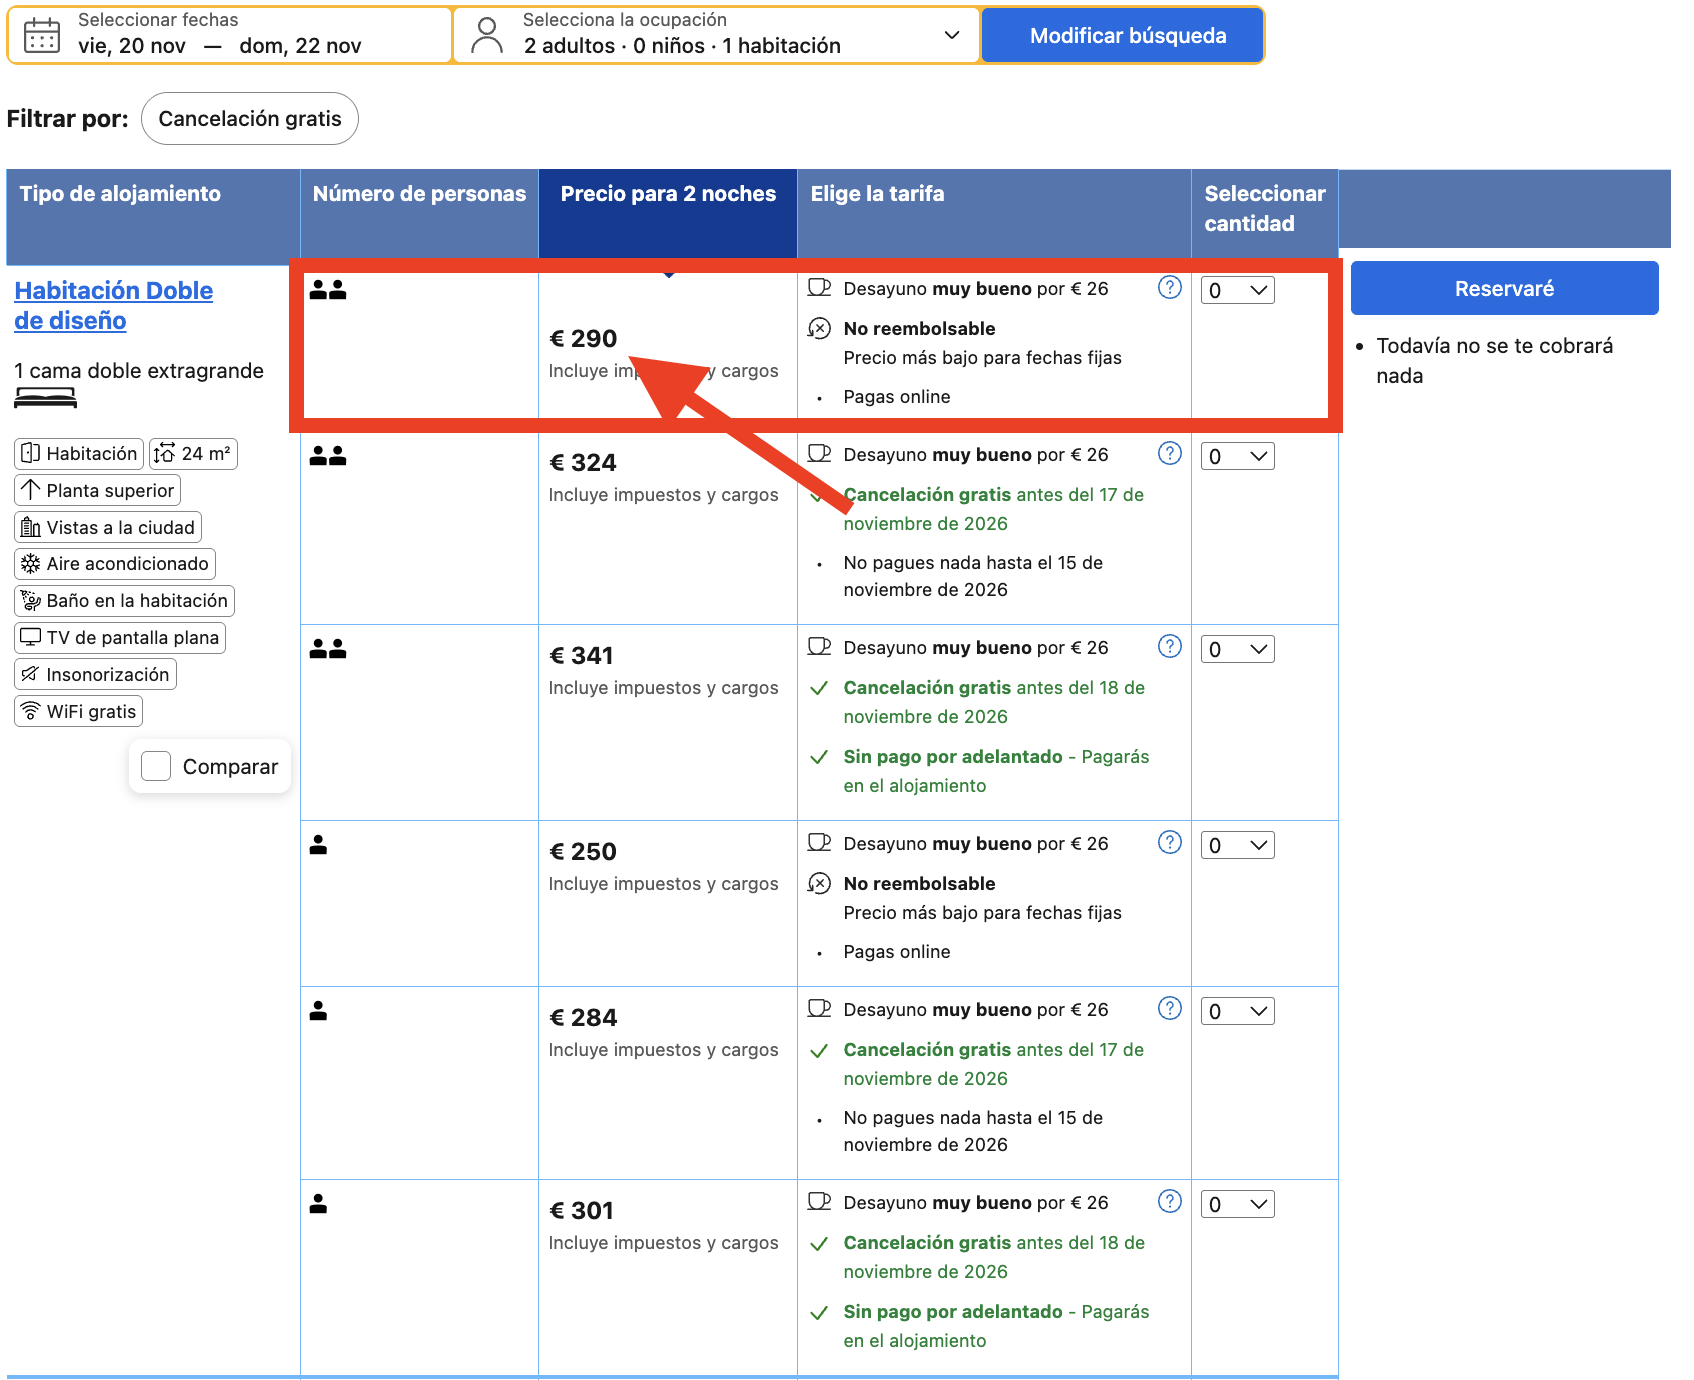Click the TV de pantalla plana icon
1694x1380 pixels.
pos(31,637)
